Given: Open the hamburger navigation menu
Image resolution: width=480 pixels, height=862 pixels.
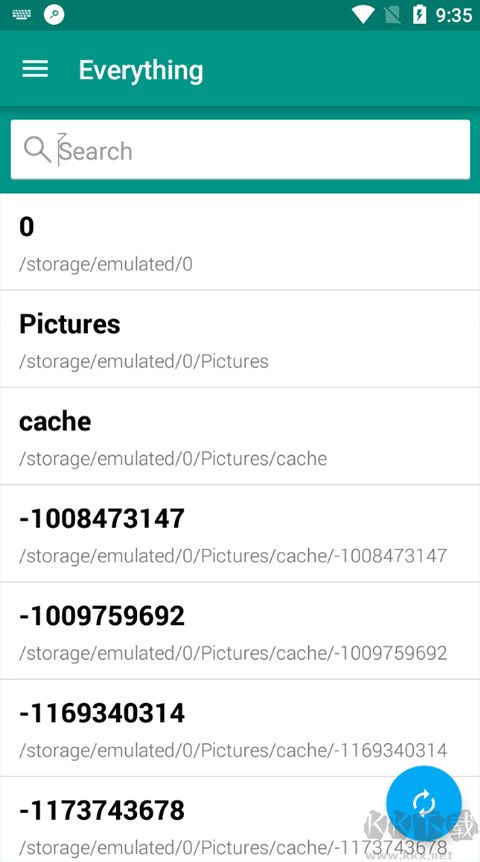Looking at the screenshot, I should tap(35, 69).
